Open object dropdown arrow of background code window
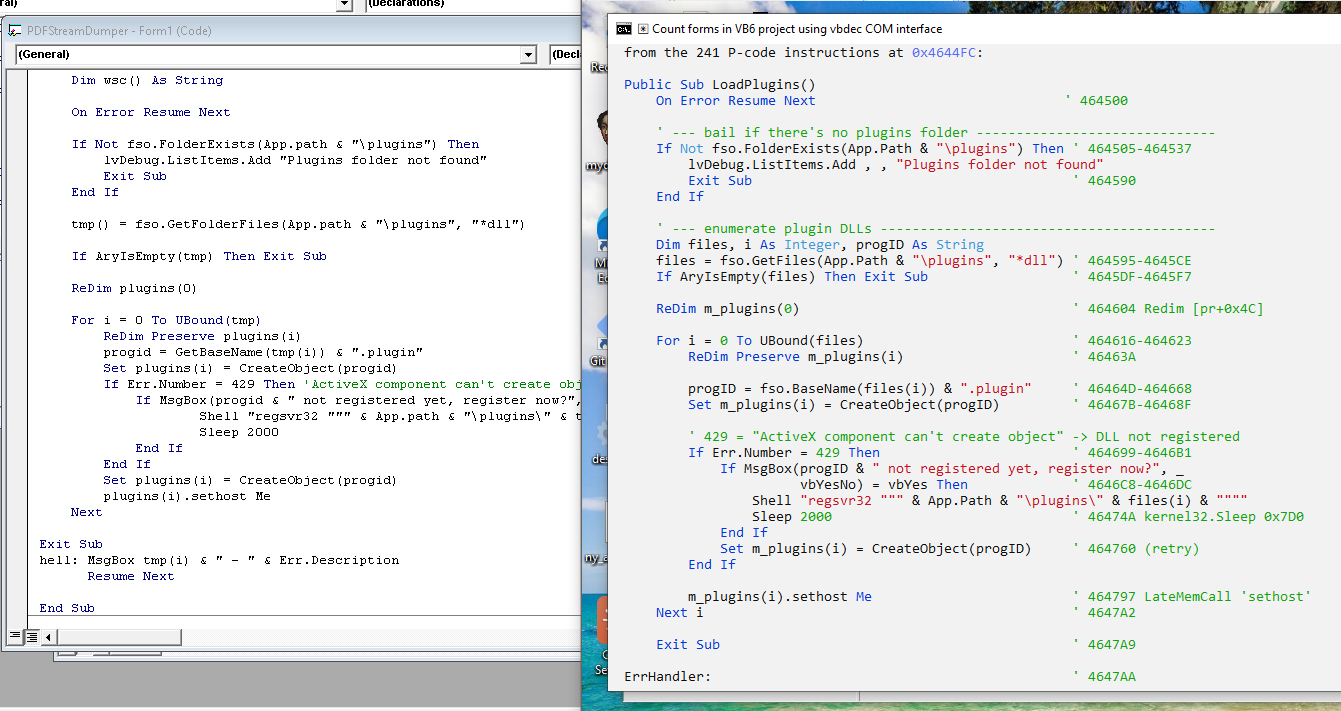1341x711 pixels. coord(345,4)
